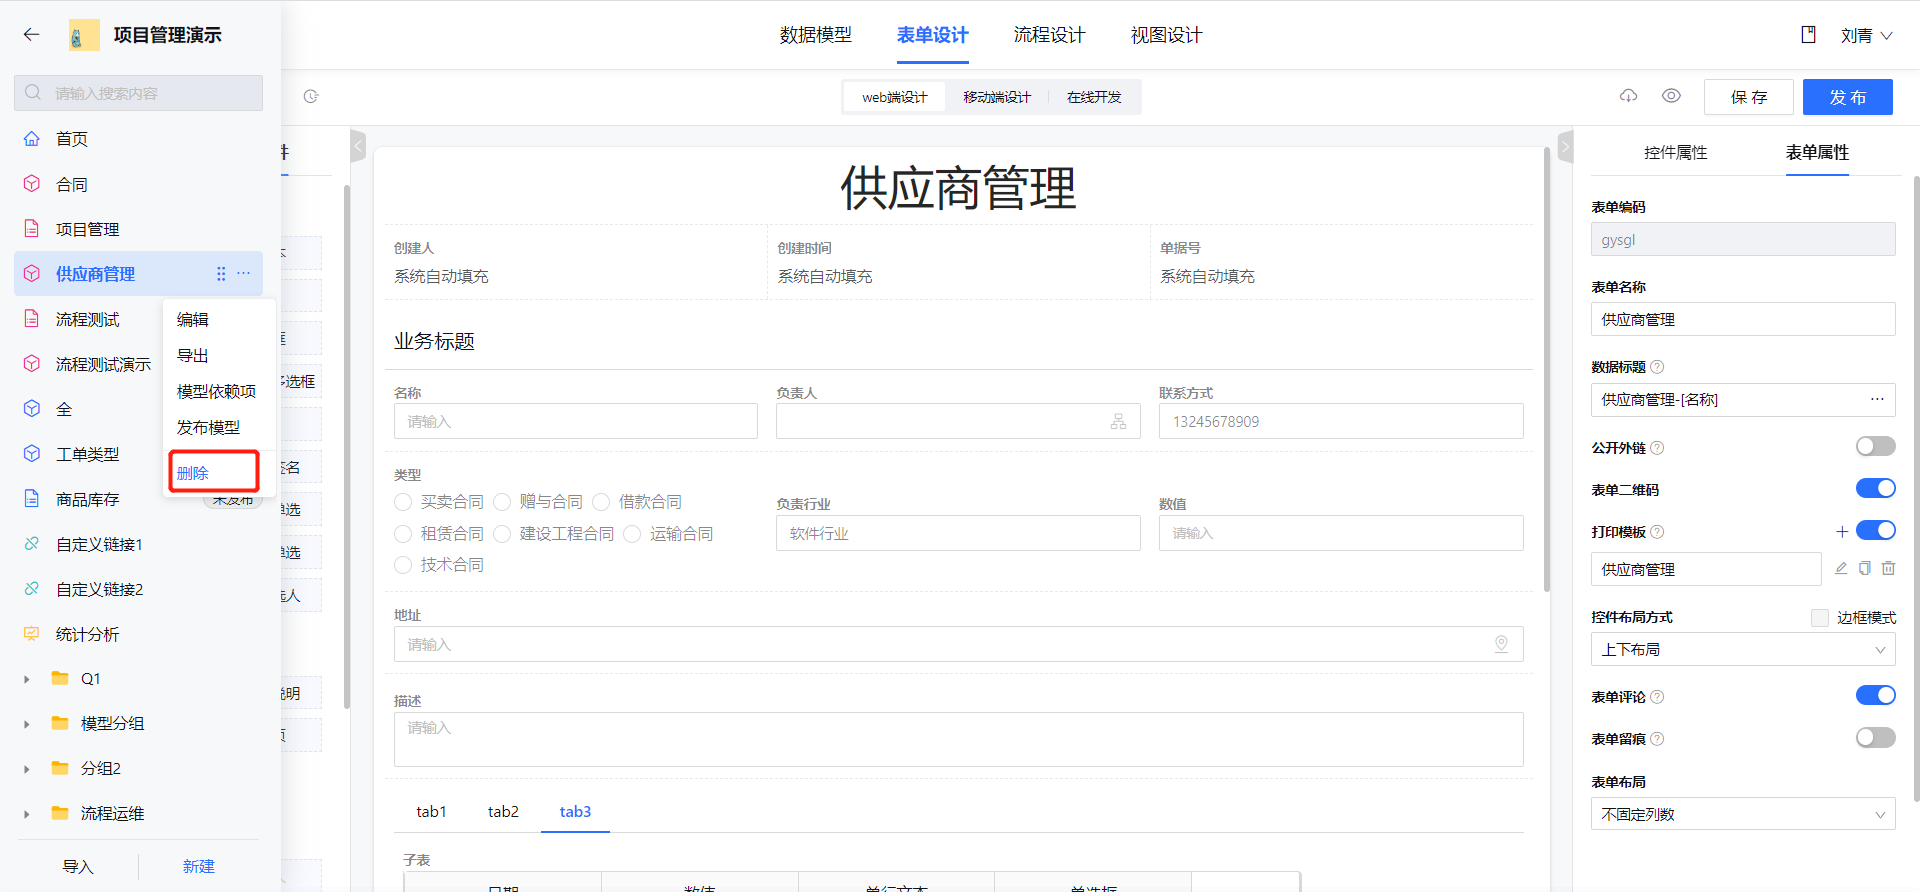Choose 删除 in the context menu
The height and width of the screenshot is (892, 1920).
tap(193, 473)
